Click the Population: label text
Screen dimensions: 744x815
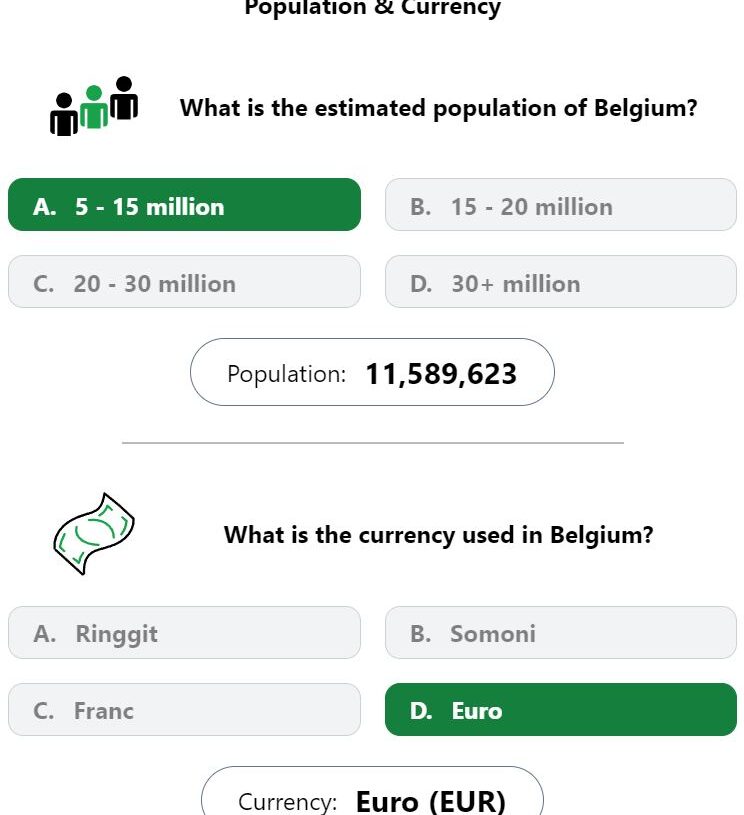point(286,374)
